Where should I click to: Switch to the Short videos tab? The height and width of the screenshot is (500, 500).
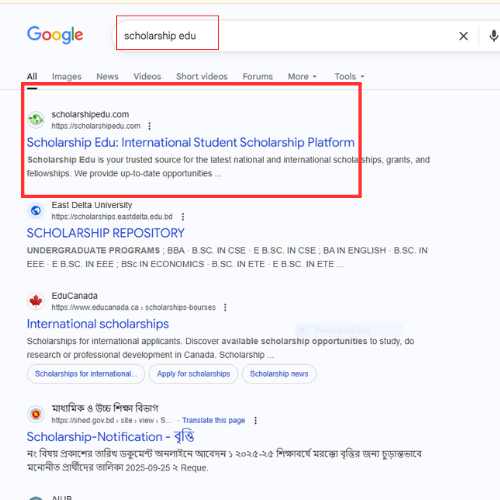[202, 77]
